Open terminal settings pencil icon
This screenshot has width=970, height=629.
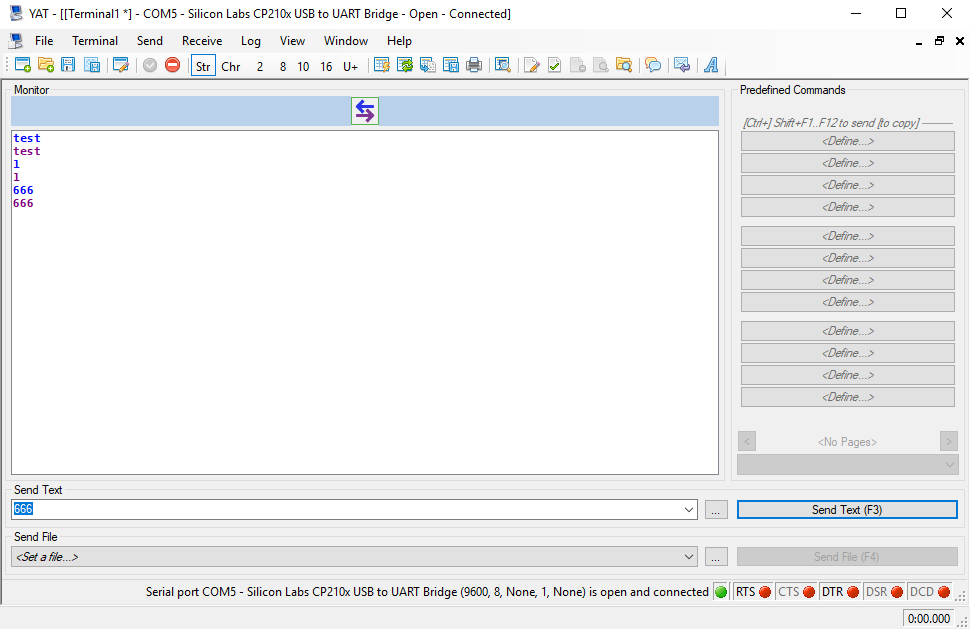[121, 65]
